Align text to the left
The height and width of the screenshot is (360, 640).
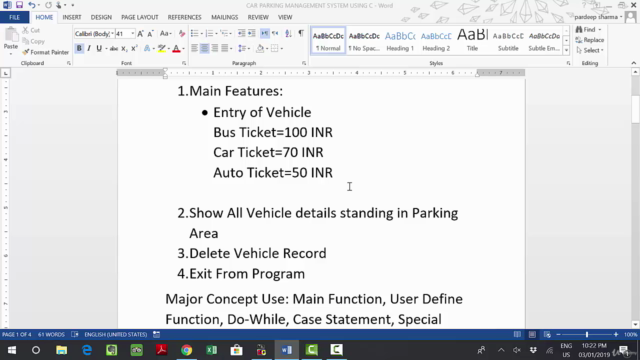pos(194,49)
